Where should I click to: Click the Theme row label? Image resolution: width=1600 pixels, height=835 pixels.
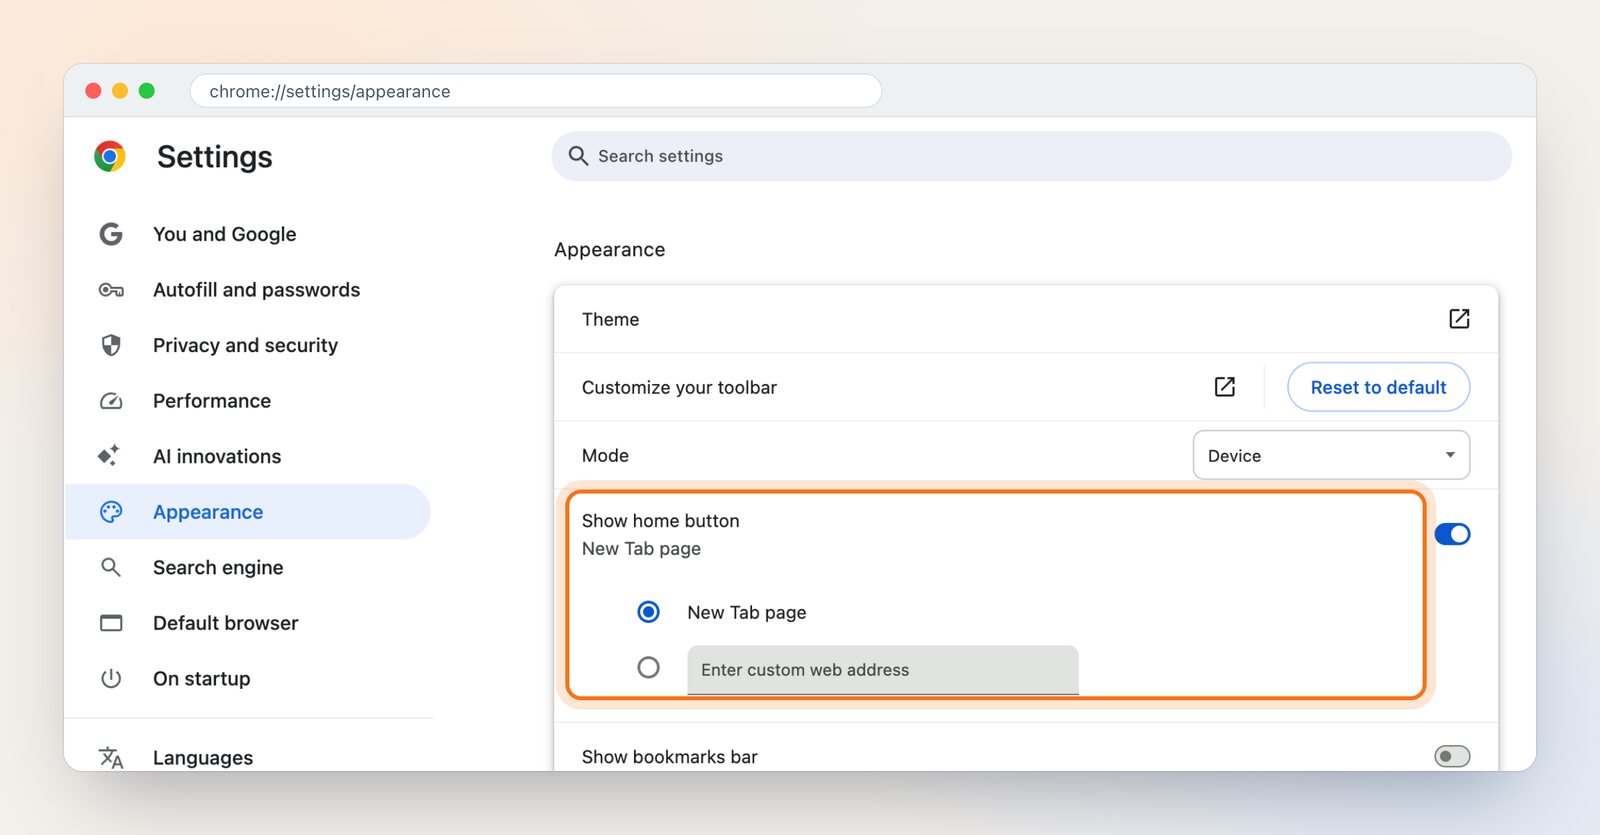coord(610,319)
